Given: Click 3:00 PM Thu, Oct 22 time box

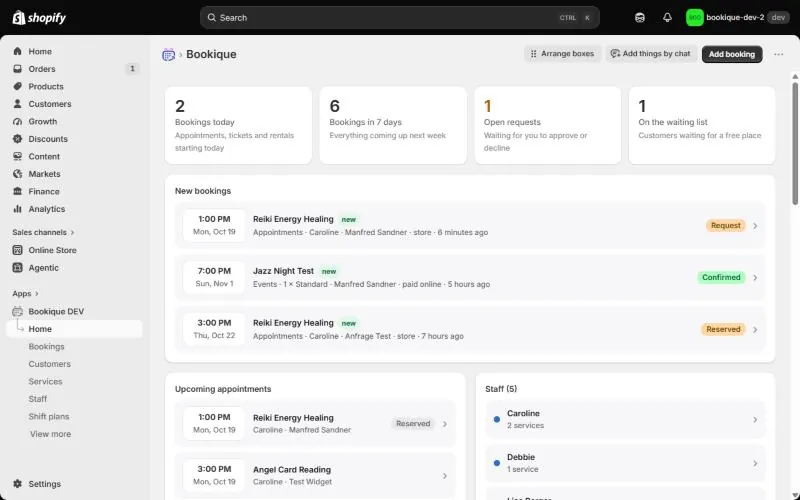Looking at the screenshot, I should pyautogui.click(x=214, y=329).
